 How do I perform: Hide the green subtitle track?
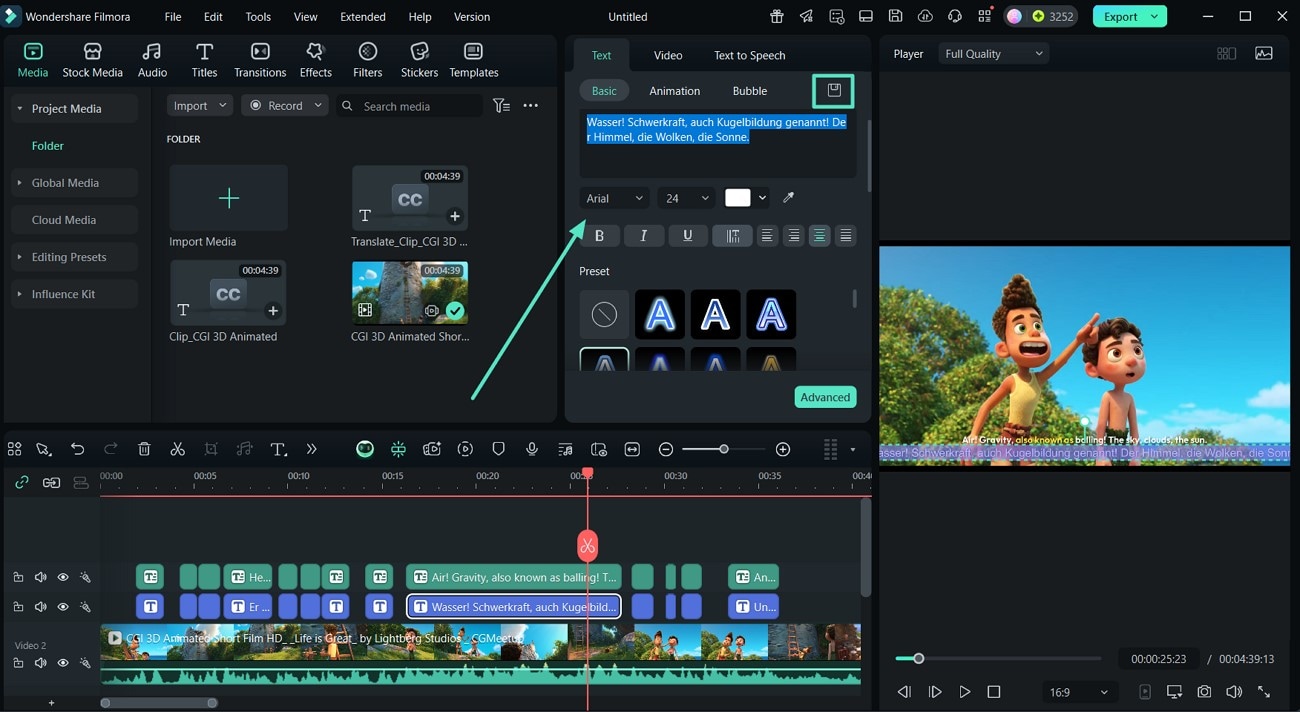[63, 577]
